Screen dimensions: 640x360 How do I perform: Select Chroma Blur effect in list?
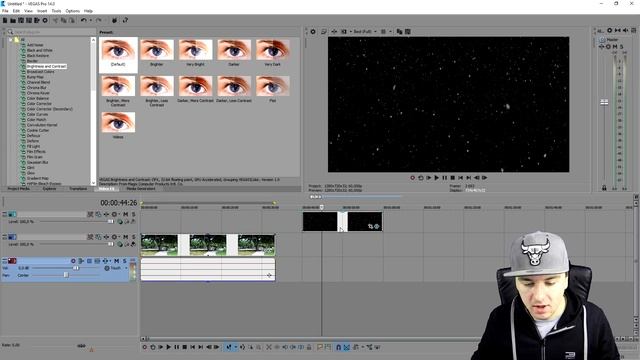pyautogui.click(x=37, y=87)
